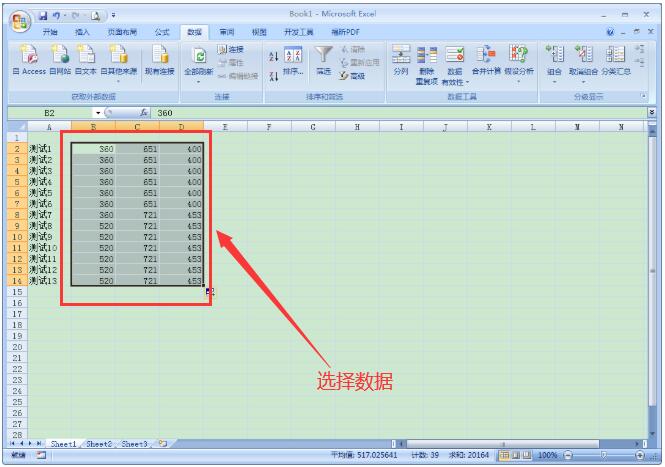
Task: Click cell A14 containing 测试13
Action: (x=49, y=281)
